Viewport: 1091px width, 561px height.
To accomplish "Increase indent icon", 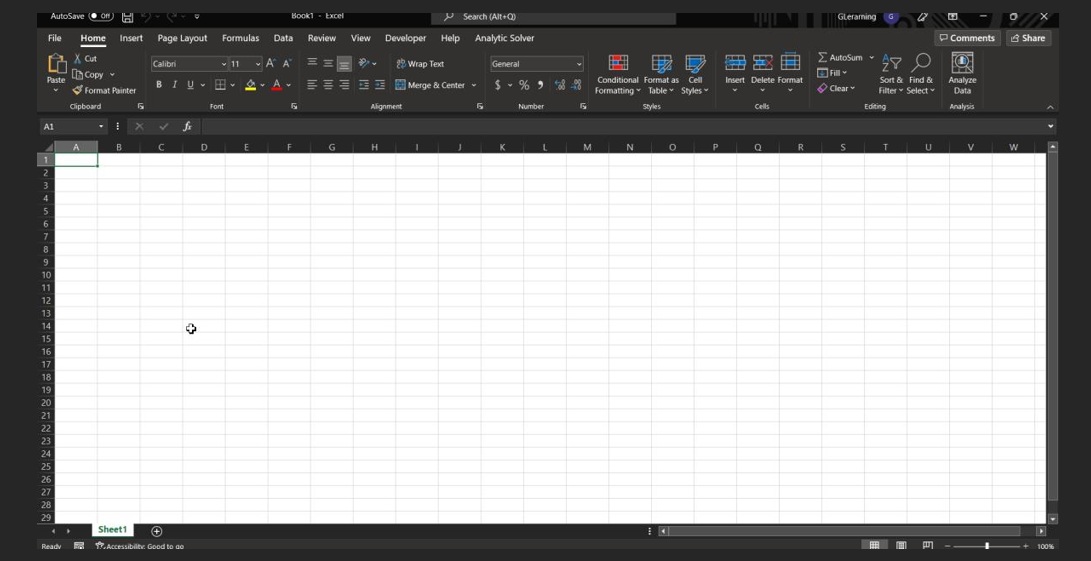I will point(380,85).
